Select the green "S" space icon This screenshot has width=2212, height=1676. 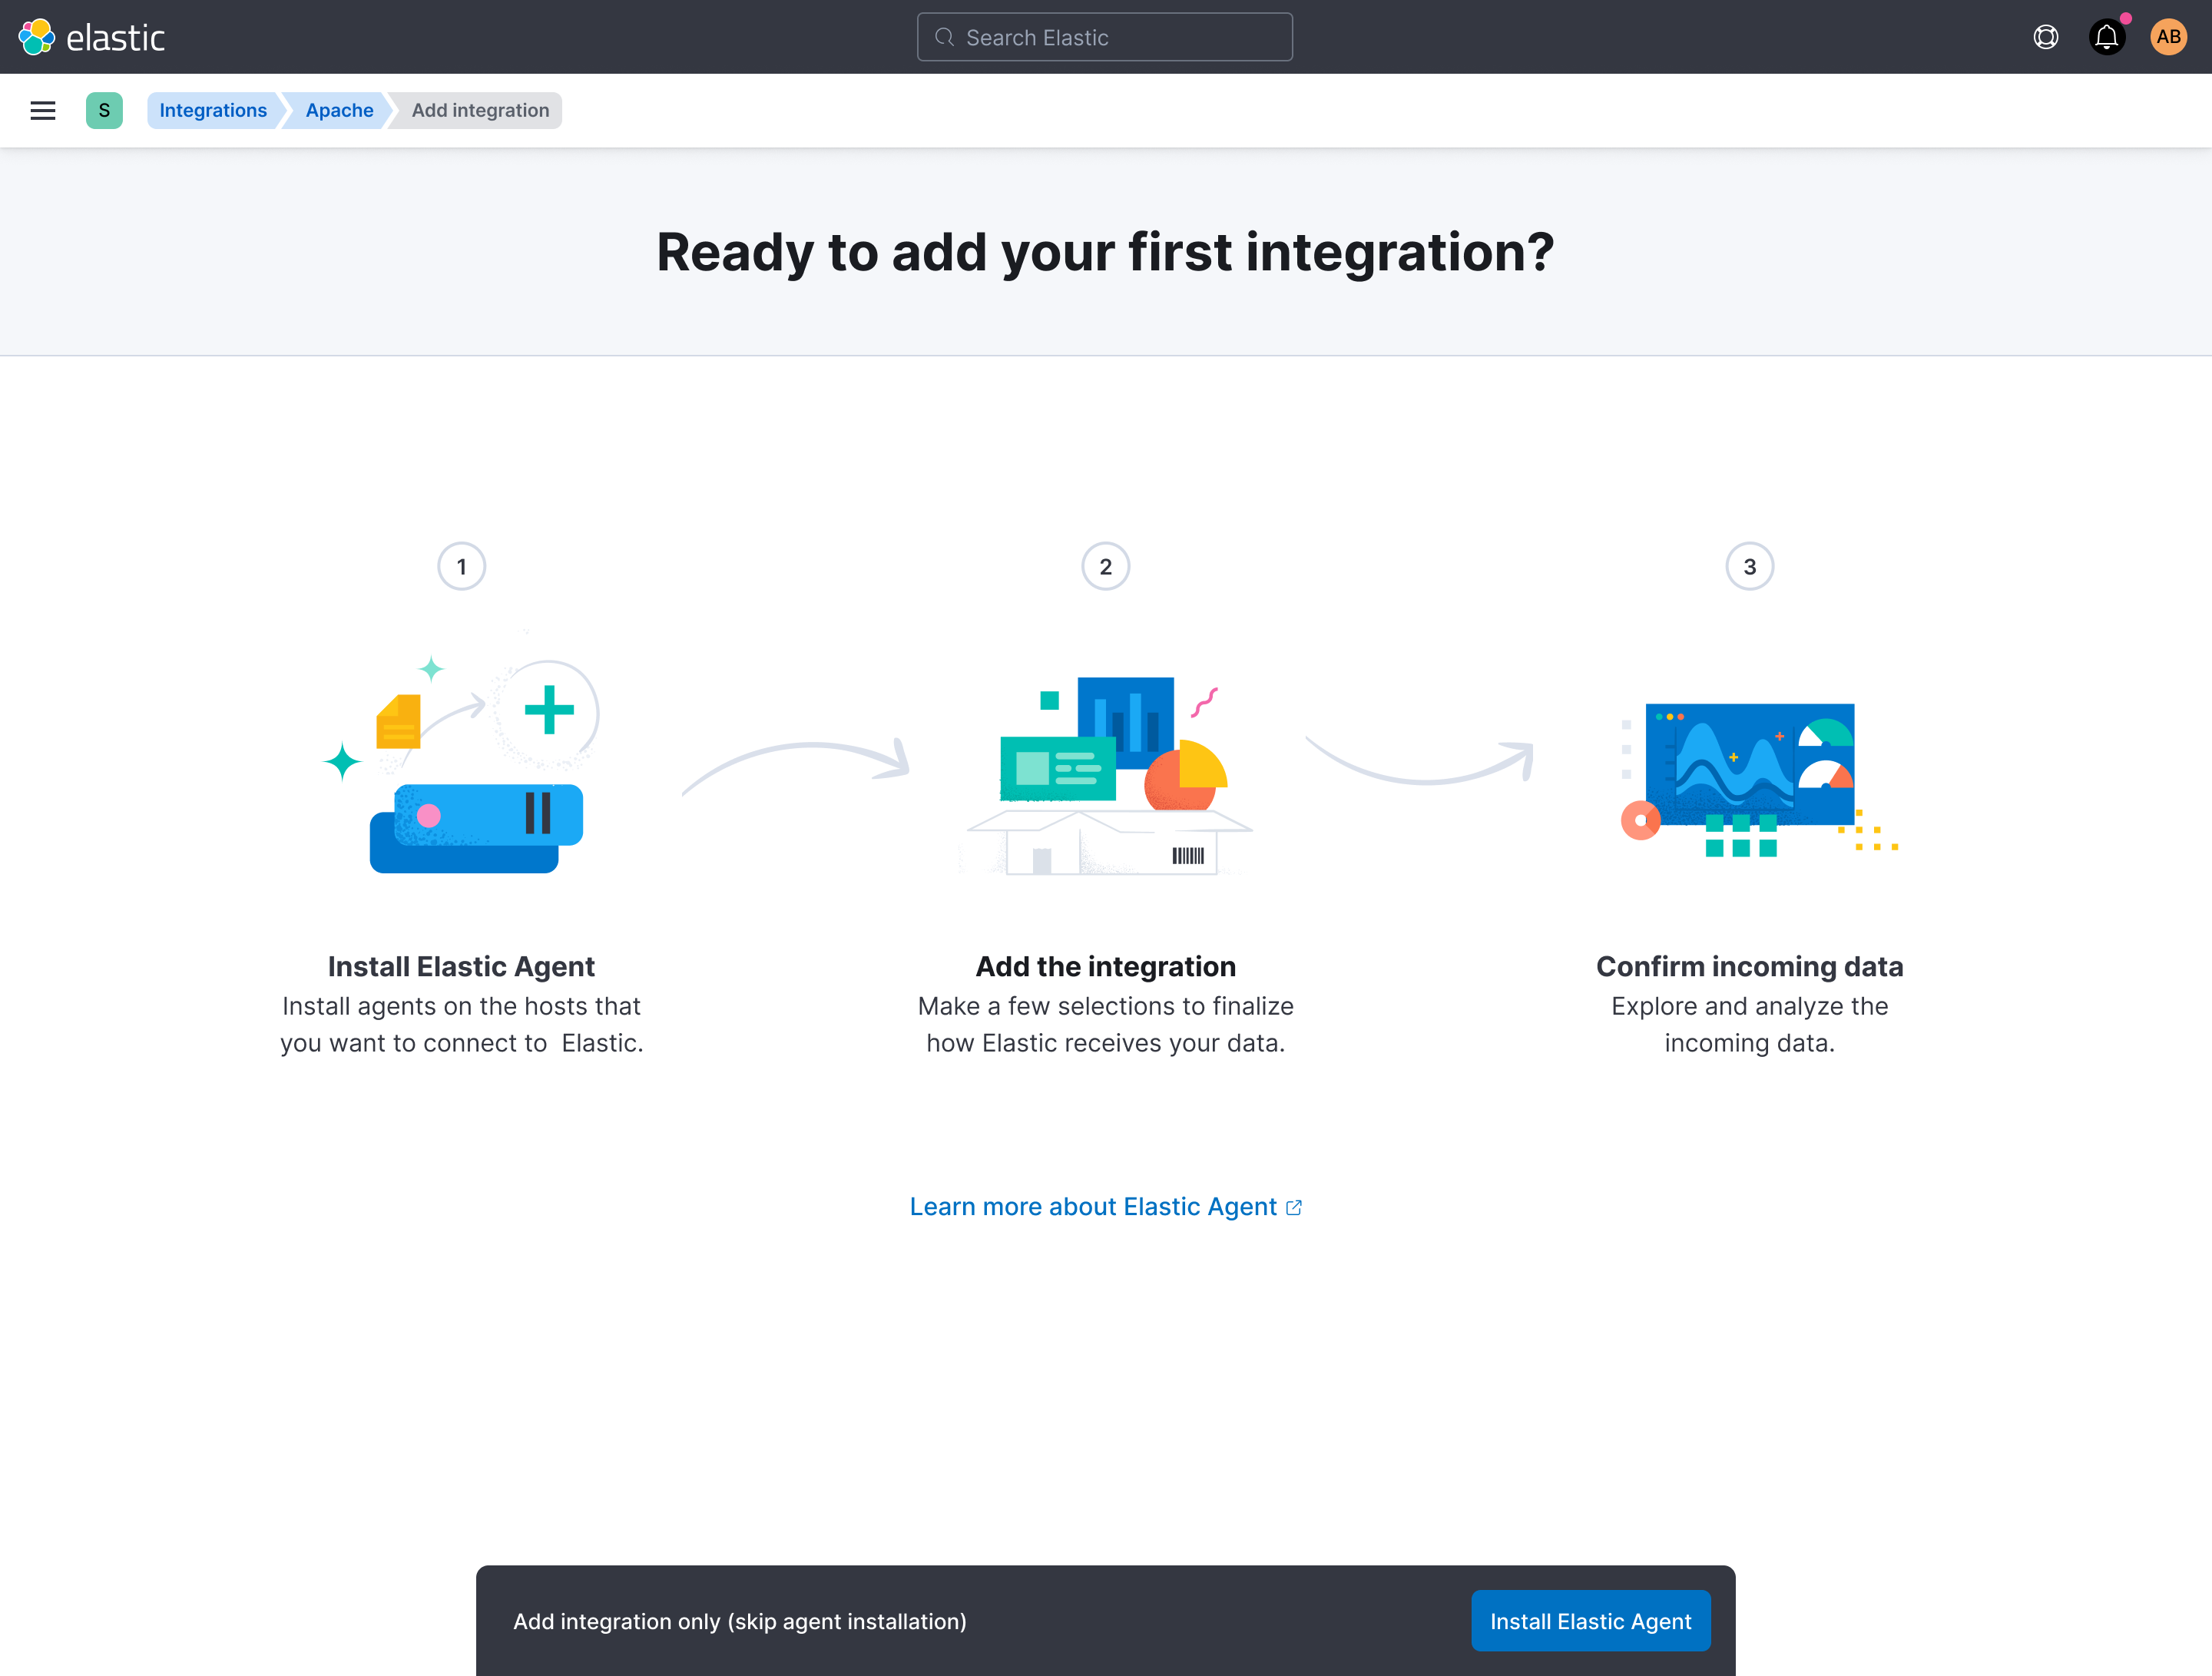point(104,110)
